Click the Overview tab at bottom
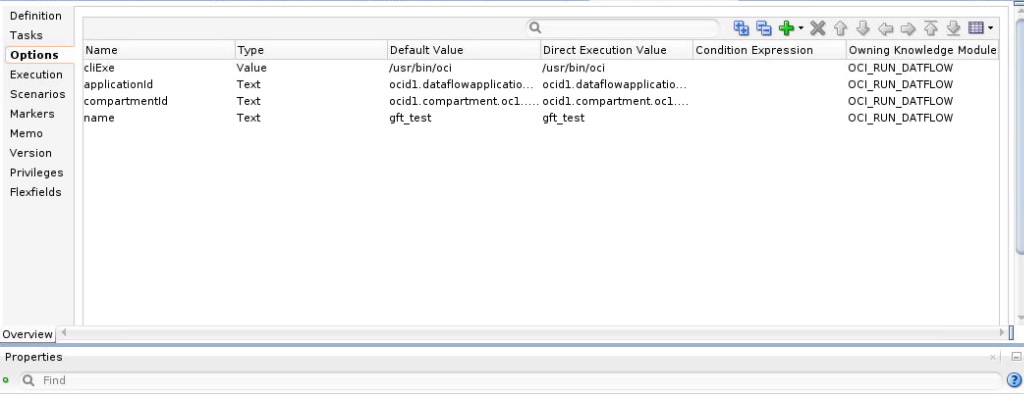The height and width of the screenshot is (396, 1024). (27, 334)
